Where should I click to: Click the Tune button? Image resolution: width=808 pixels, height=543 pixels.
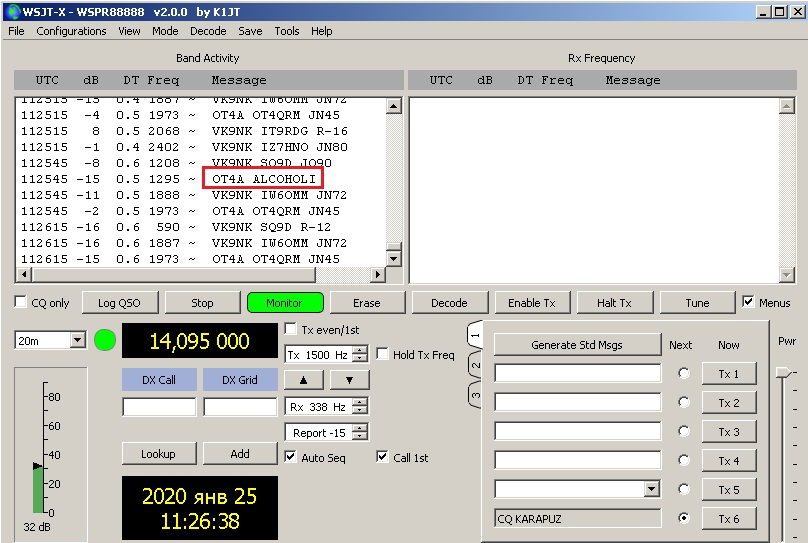tap(697, 303)
